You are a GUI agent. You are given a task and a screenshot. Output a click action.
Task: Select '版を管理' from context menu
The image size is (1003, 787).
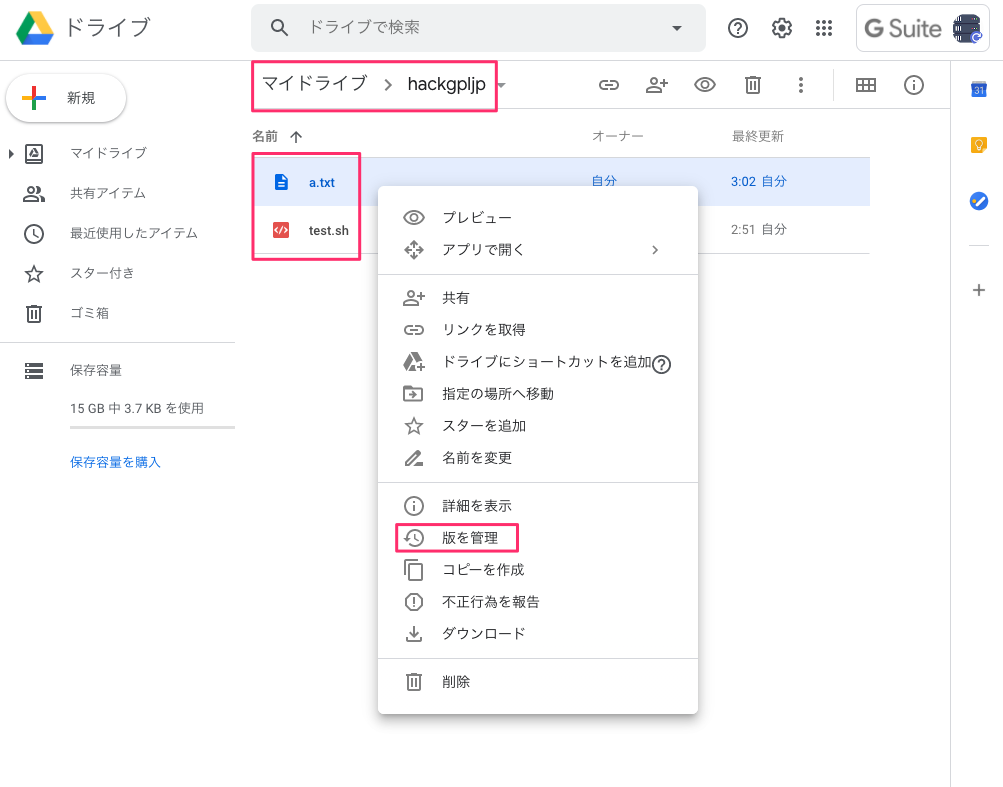(470, 538)
